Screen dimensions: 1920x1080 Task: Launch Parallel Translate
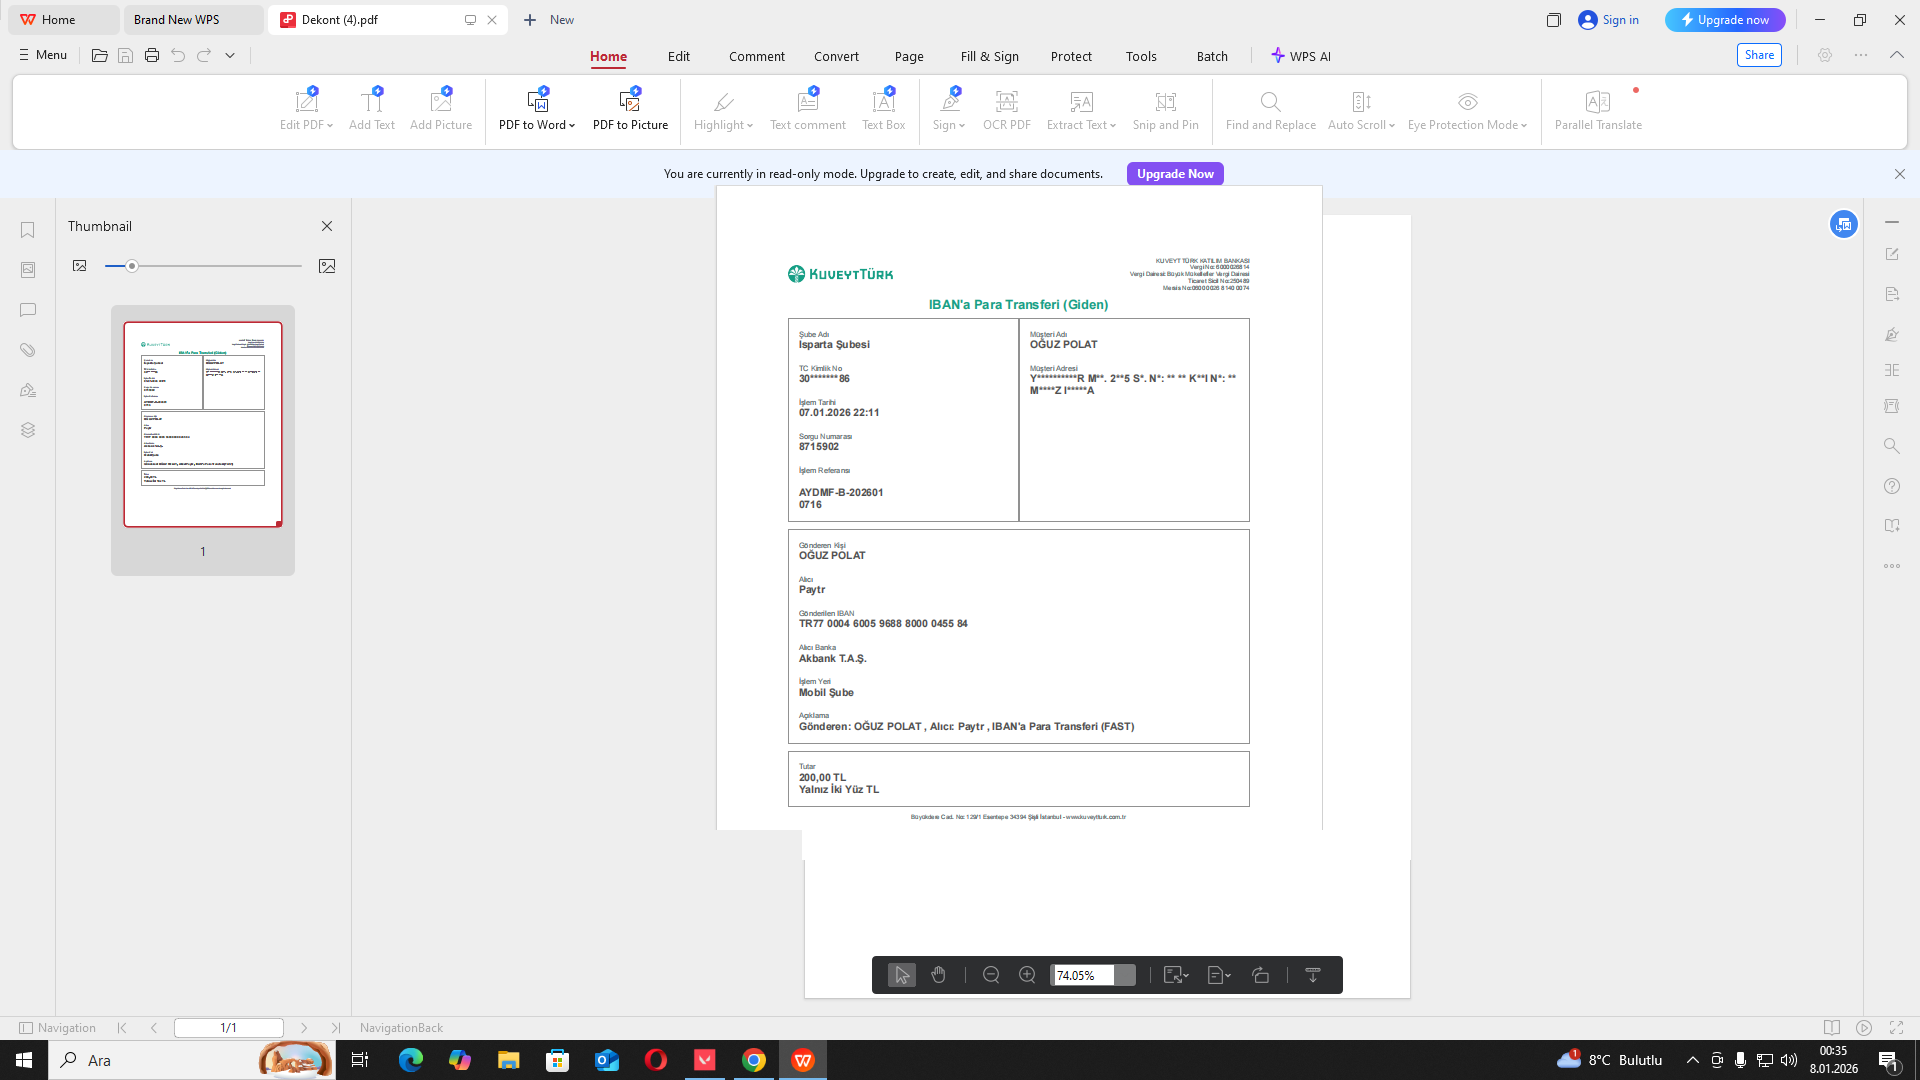(1598, 110)
